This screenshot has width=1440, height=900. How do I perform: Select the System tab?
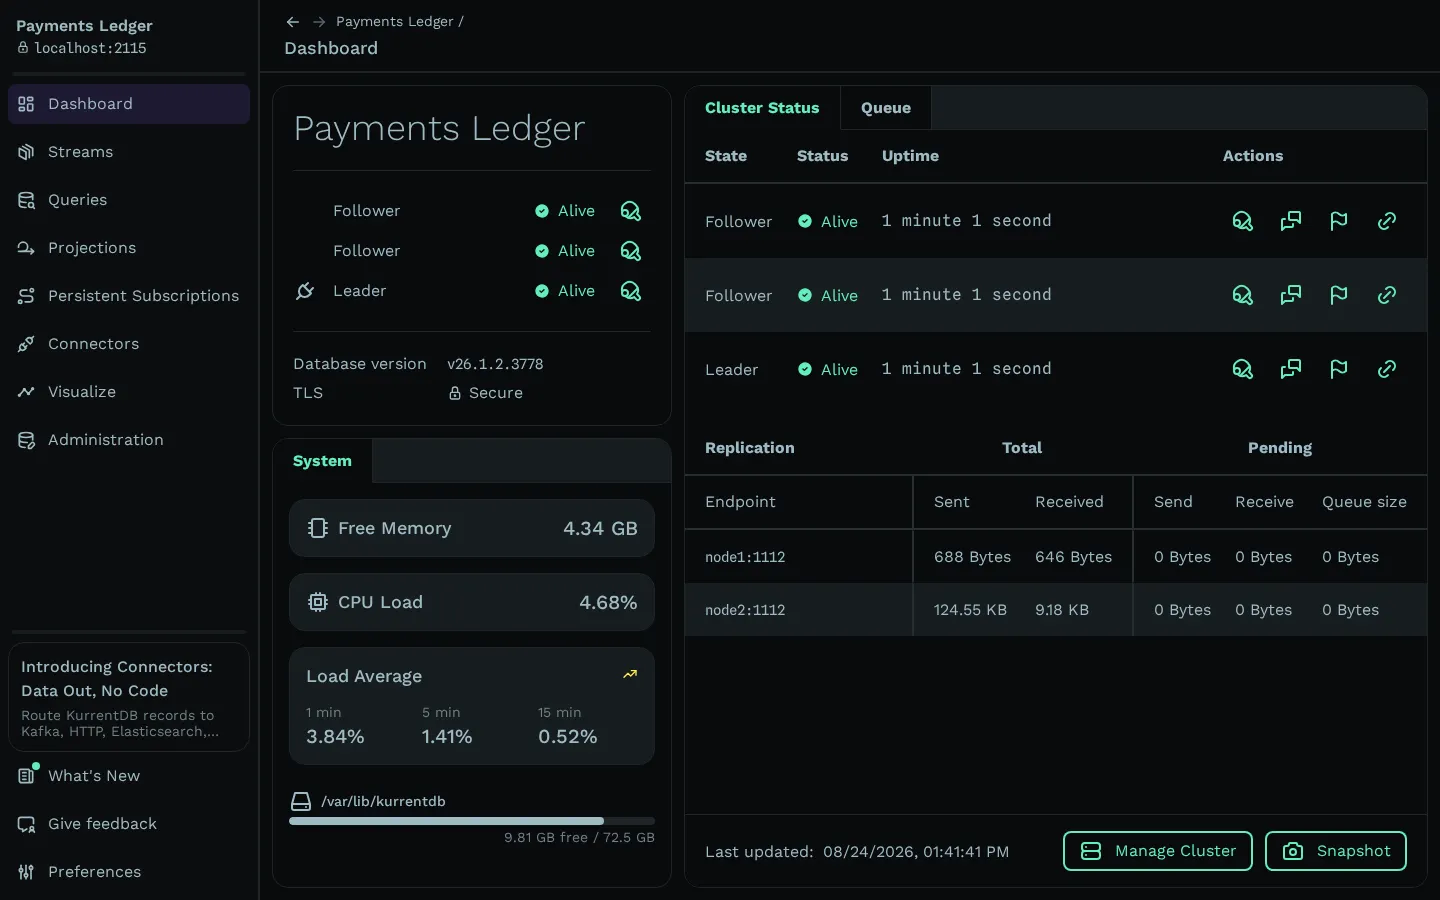(x=322, y=461)
